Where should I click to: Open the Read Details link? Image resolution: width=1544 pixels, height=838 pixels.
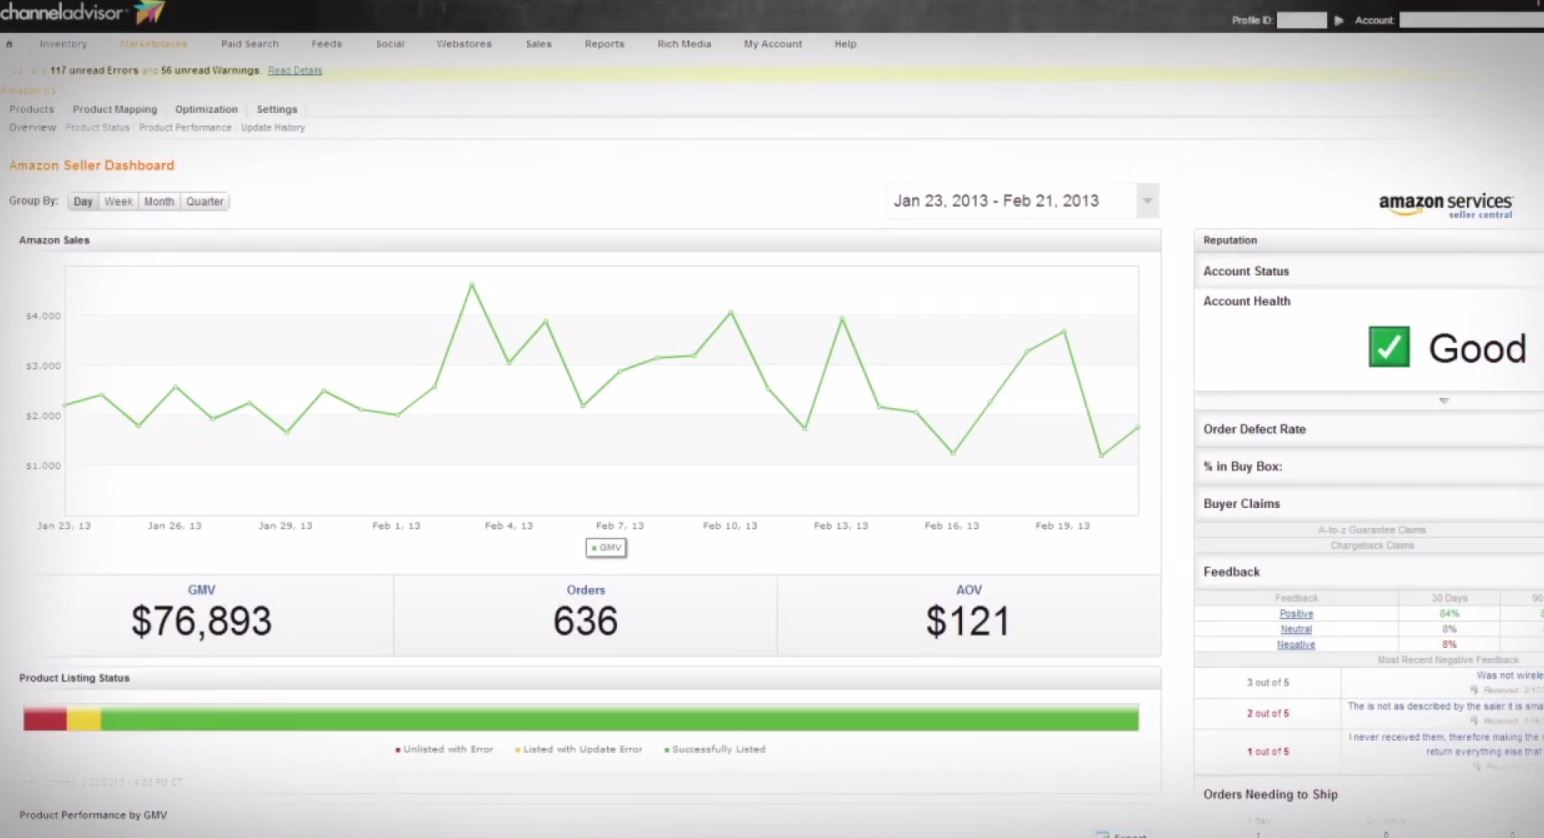pyautogui.click(x=295, y=71)
